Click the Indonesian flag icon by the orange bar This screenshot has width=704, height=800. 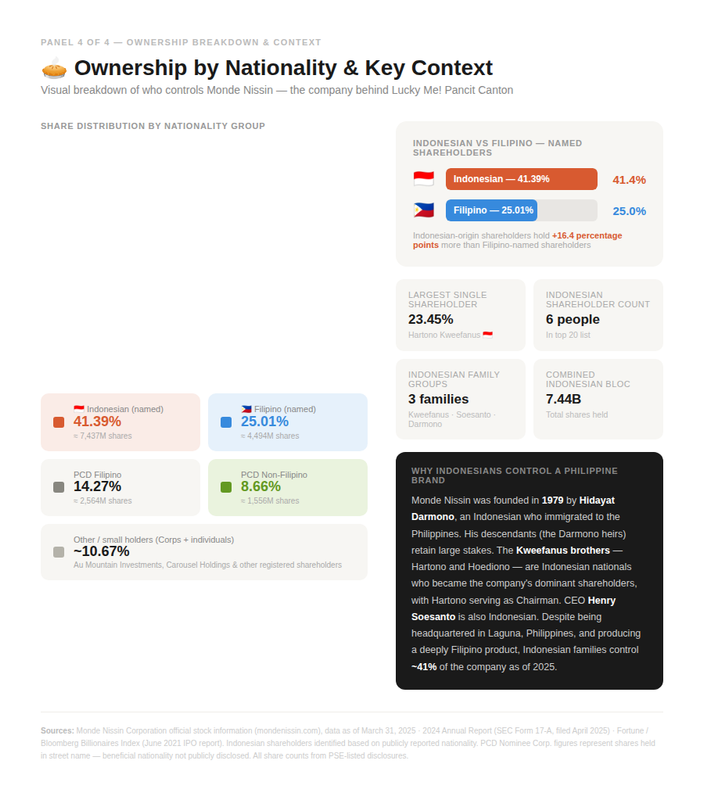tap(423, 179)
